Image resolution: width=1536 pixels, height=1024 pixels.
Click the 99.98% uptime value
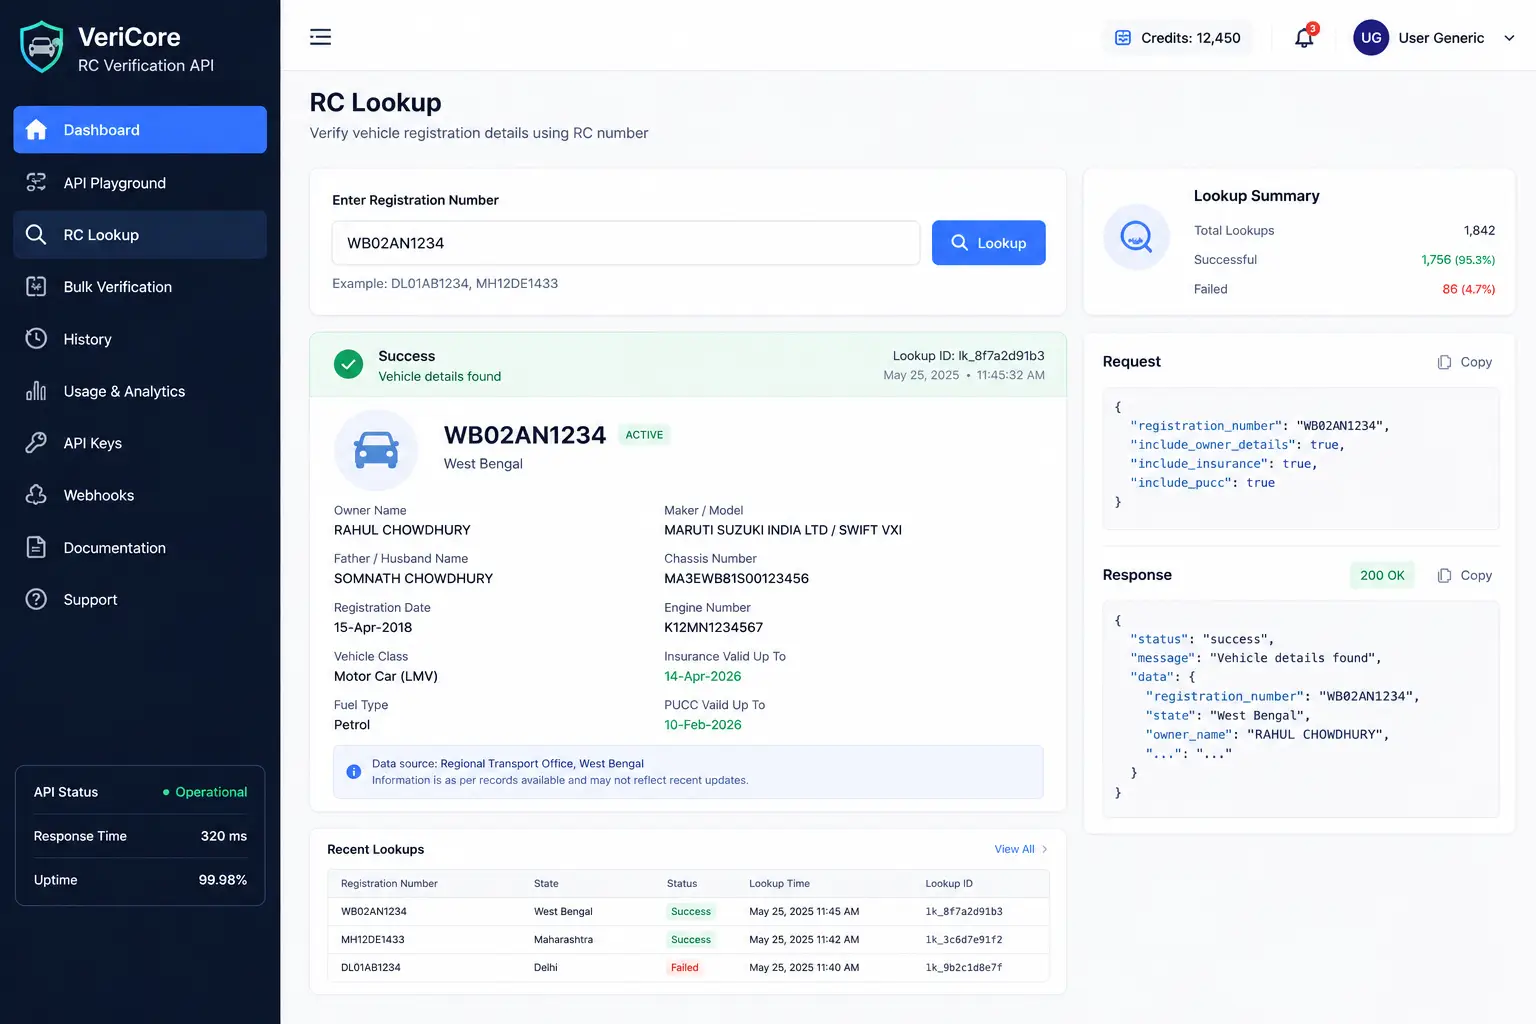pyautogui.click(x=223, y=880)
